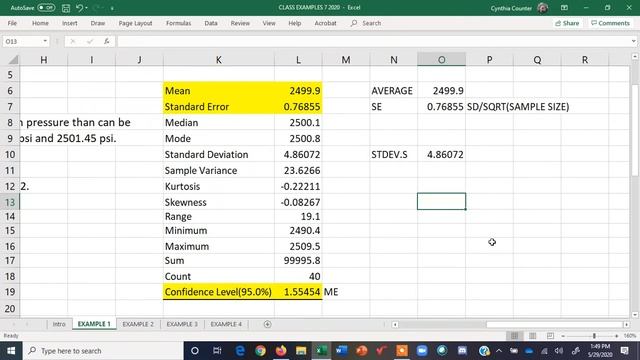Select the Review ribbon tab
Image resolution: width=640 pixels, height=360 pixels.
click(240, 23)
